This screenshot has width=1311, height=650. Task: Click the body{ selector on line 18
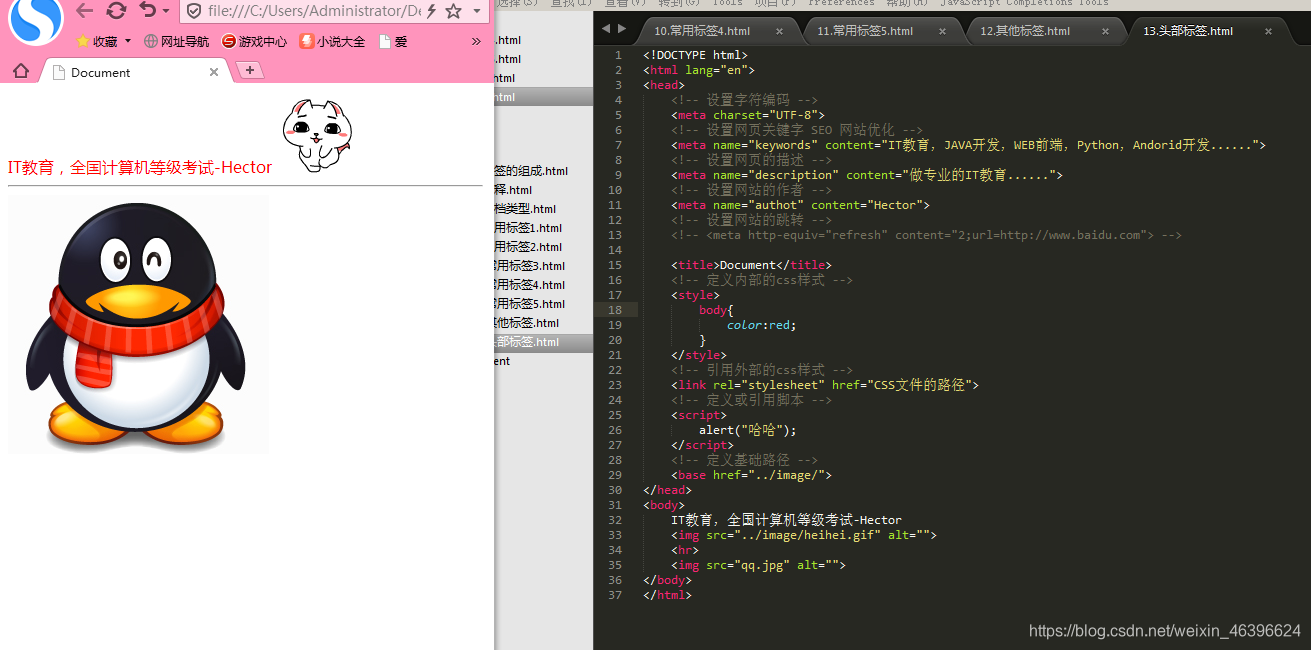716,310
